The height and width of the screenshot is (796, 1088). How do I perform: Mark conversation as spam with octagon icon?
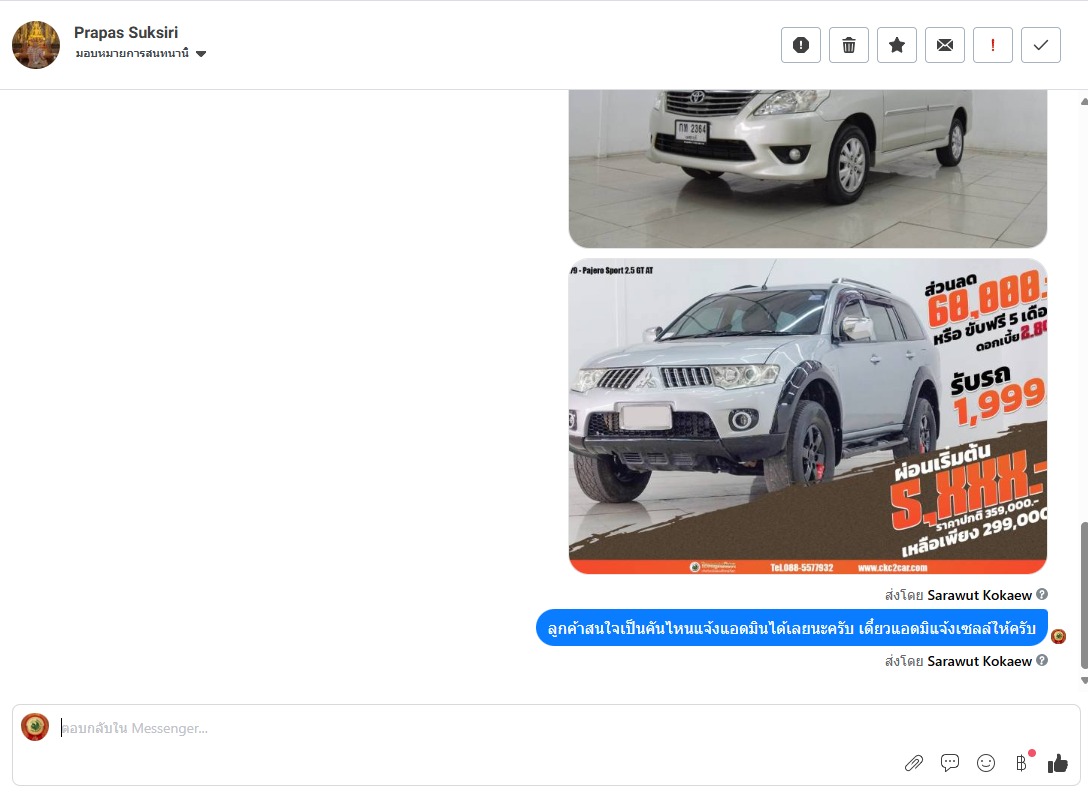click(801, 45)
